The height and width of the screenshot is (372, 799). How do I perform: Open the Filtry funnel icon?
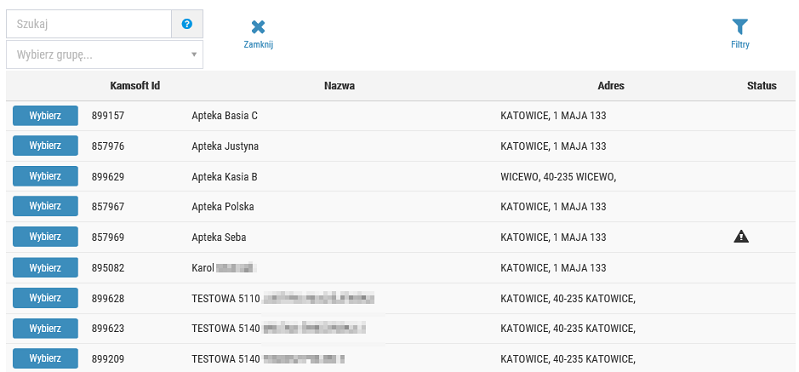[740, 27]
